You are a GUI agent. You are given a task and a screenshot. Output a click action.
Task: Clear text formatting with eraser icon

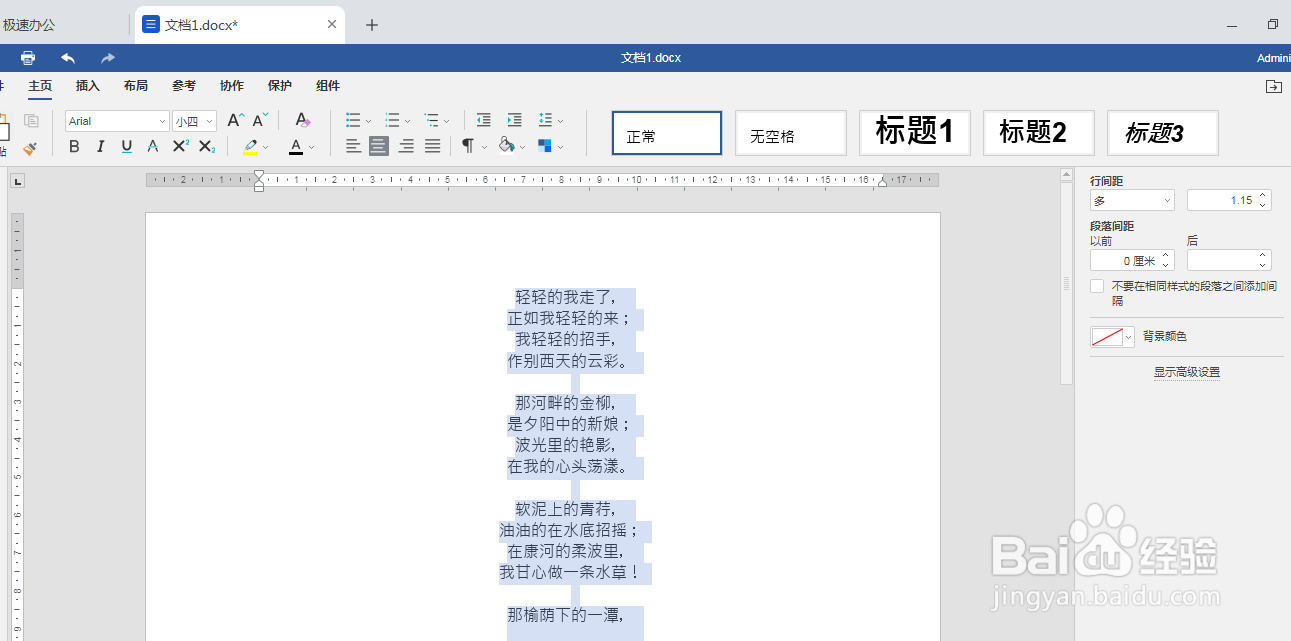click(x=303, y=121)
